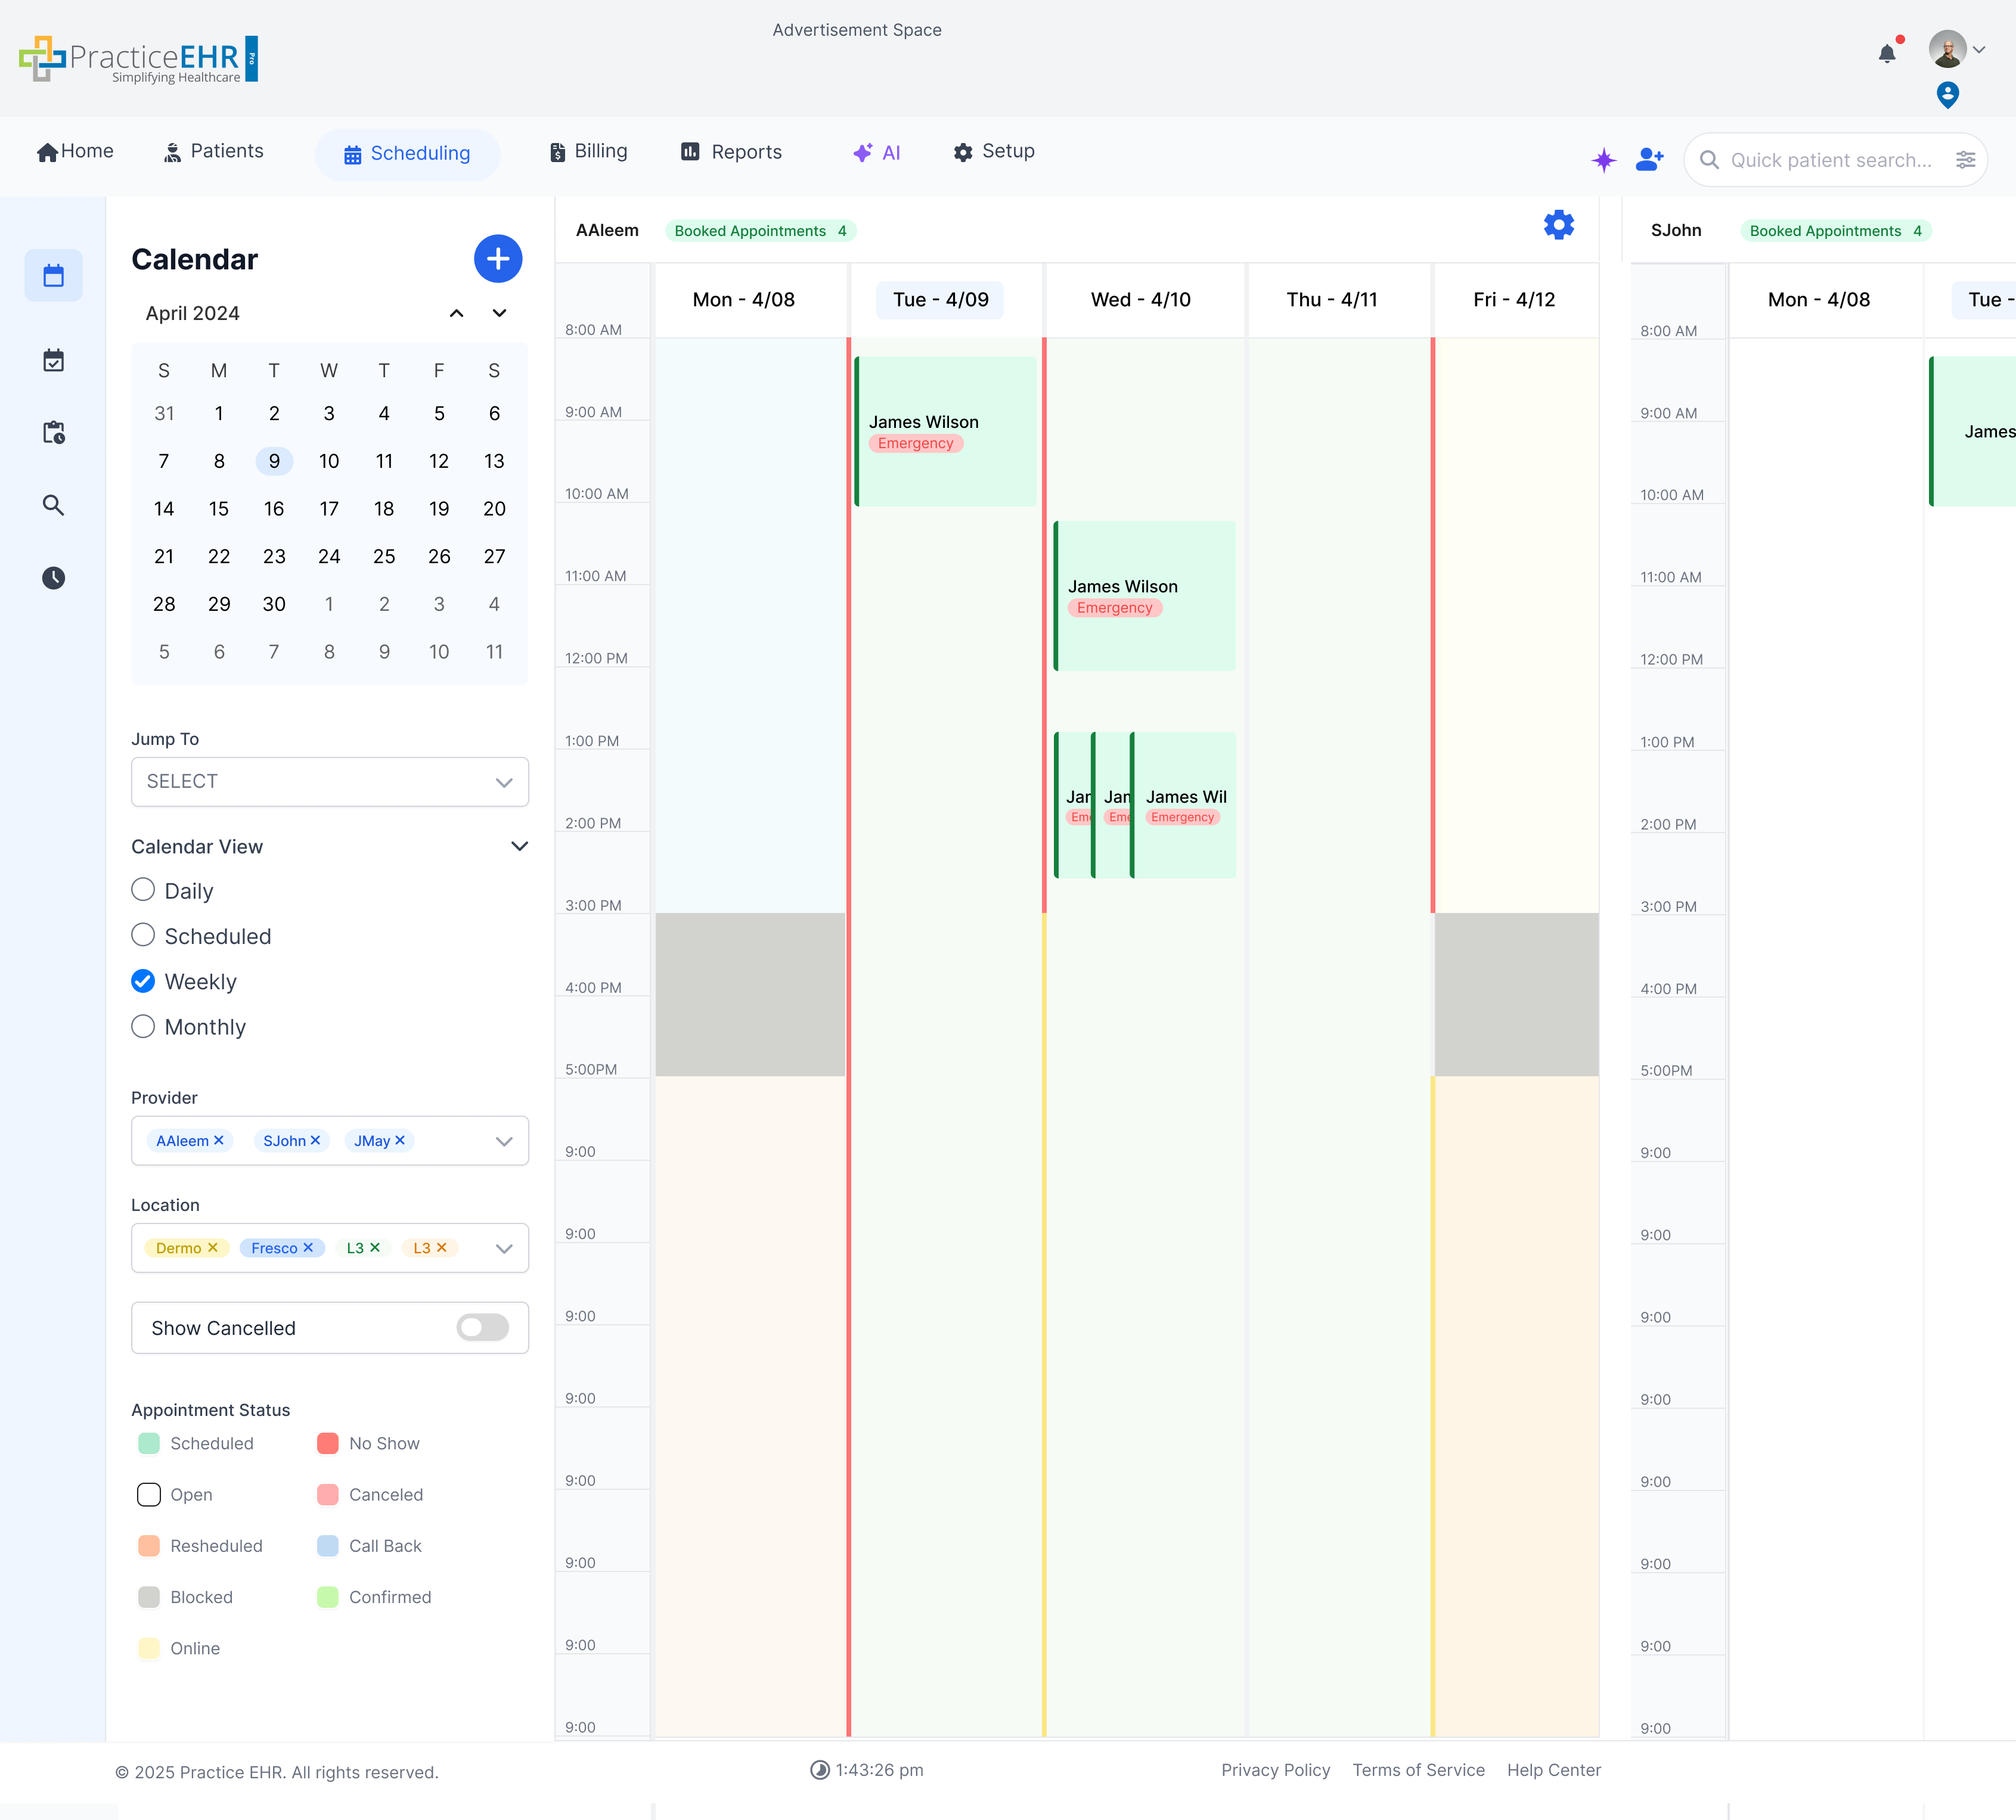Expand the Provider selection dropdown
The width and height of the screenshot is (2016, 1820).
point(504,1140)
